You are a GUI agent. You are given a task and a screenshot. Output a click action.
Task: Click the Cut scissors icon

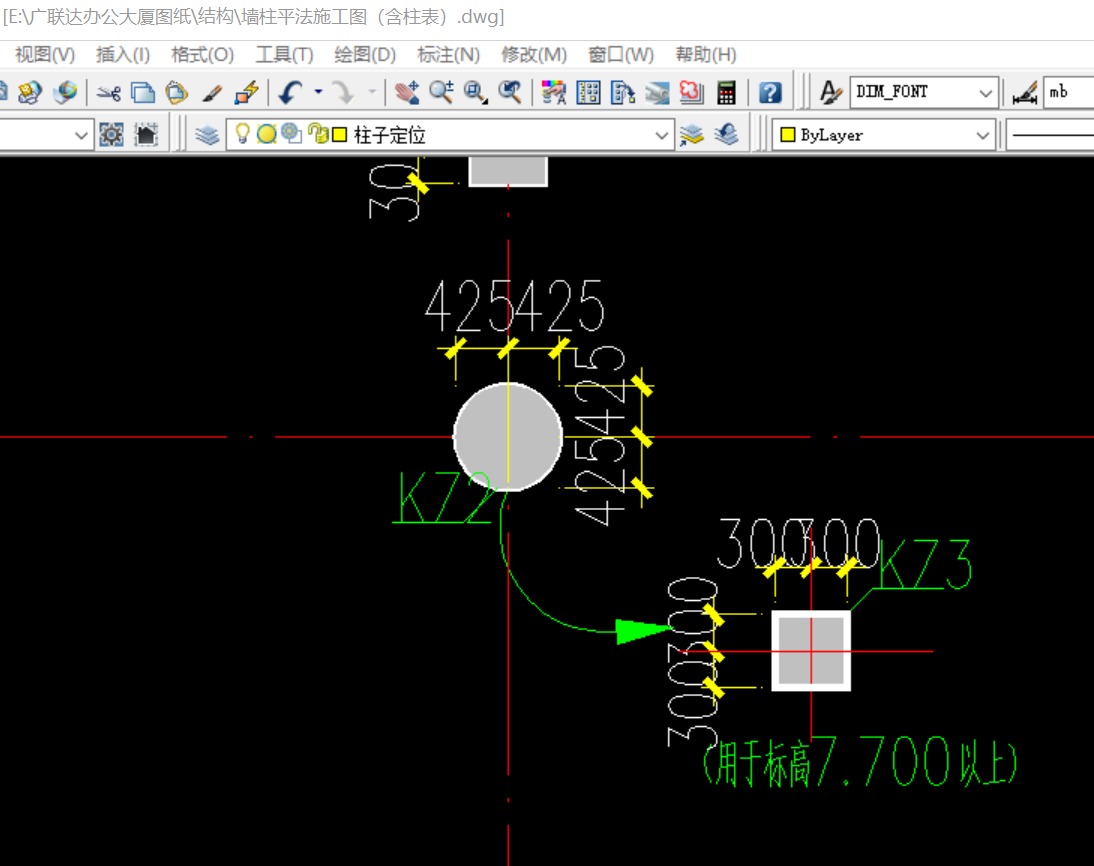pos(109,92)
